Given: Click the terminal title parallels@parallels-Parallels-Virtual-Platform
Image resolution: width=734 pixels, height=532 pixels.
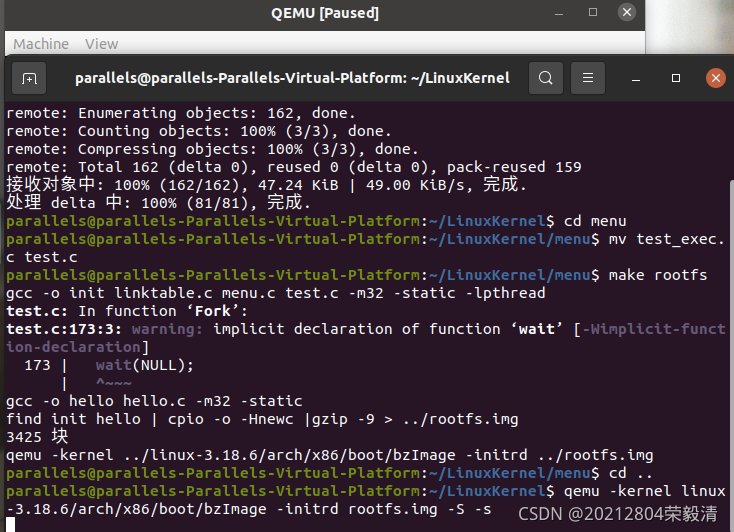Looking at the screenshot, I should coord(292,78).
